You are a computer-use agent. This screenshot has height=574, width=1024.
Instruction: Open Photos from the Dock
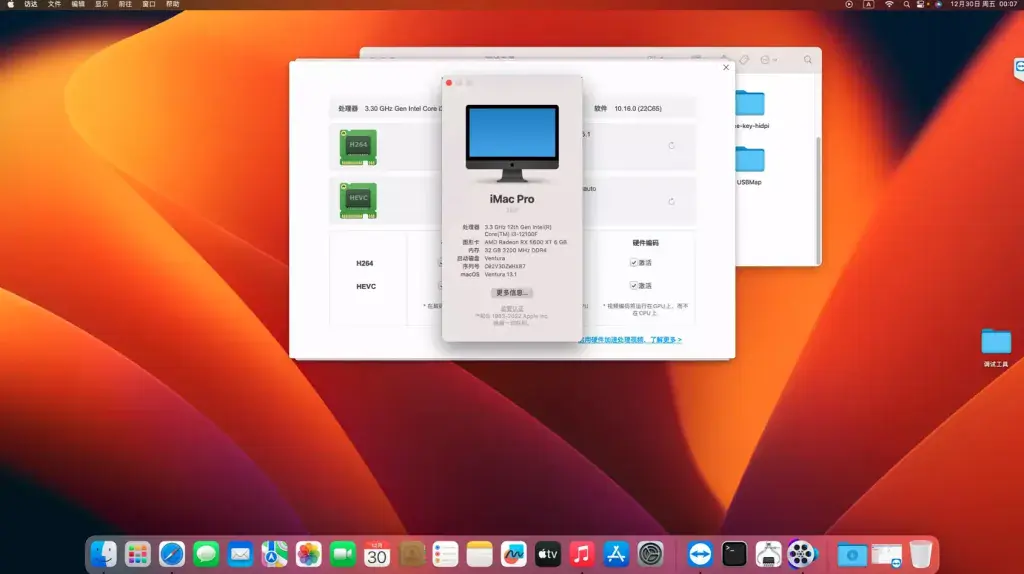click(x=308, y=554)
